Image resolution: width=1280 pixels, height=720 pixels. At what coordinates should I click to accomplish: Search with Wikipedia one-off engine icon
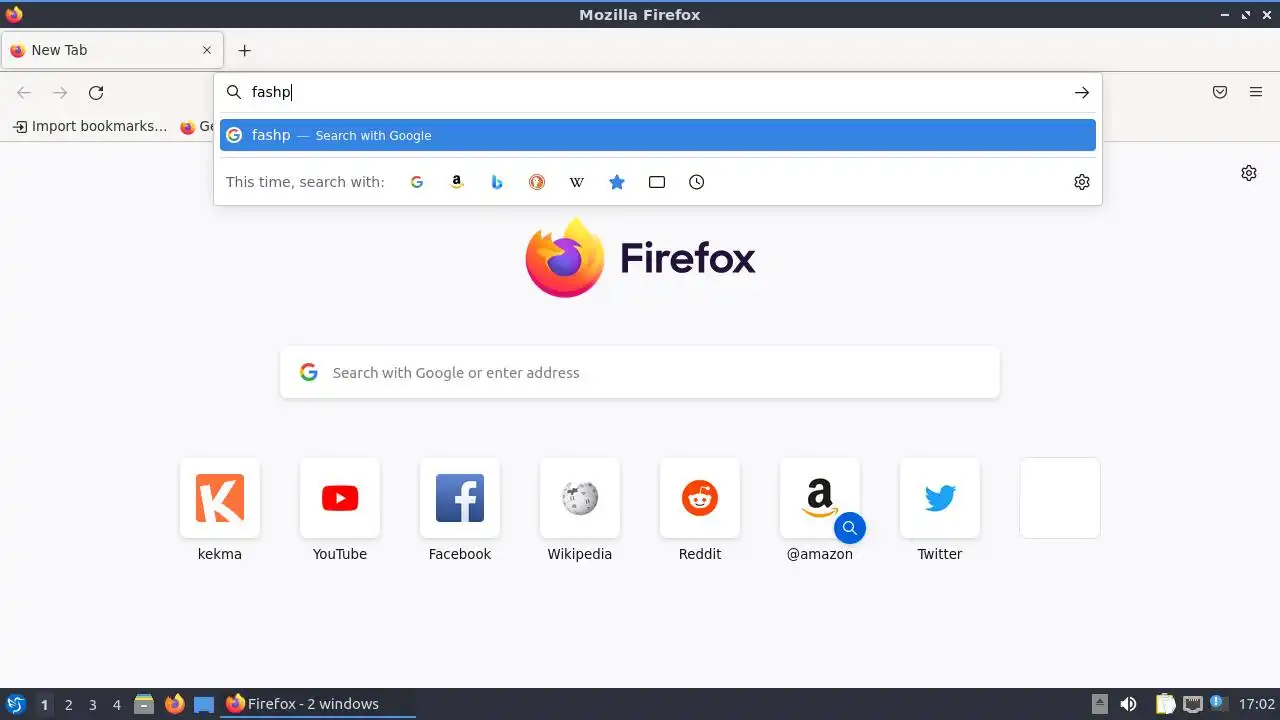click(577, 182)
